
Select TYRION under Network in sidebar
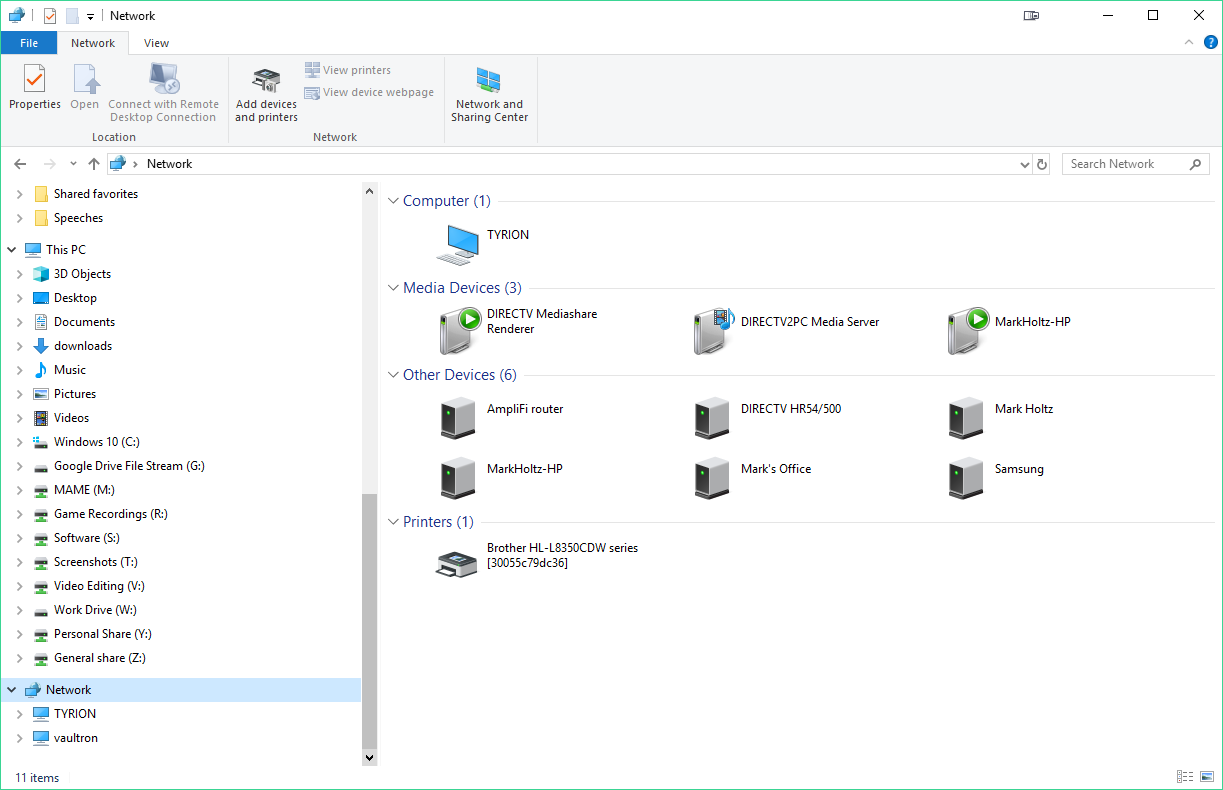(75, 714)
